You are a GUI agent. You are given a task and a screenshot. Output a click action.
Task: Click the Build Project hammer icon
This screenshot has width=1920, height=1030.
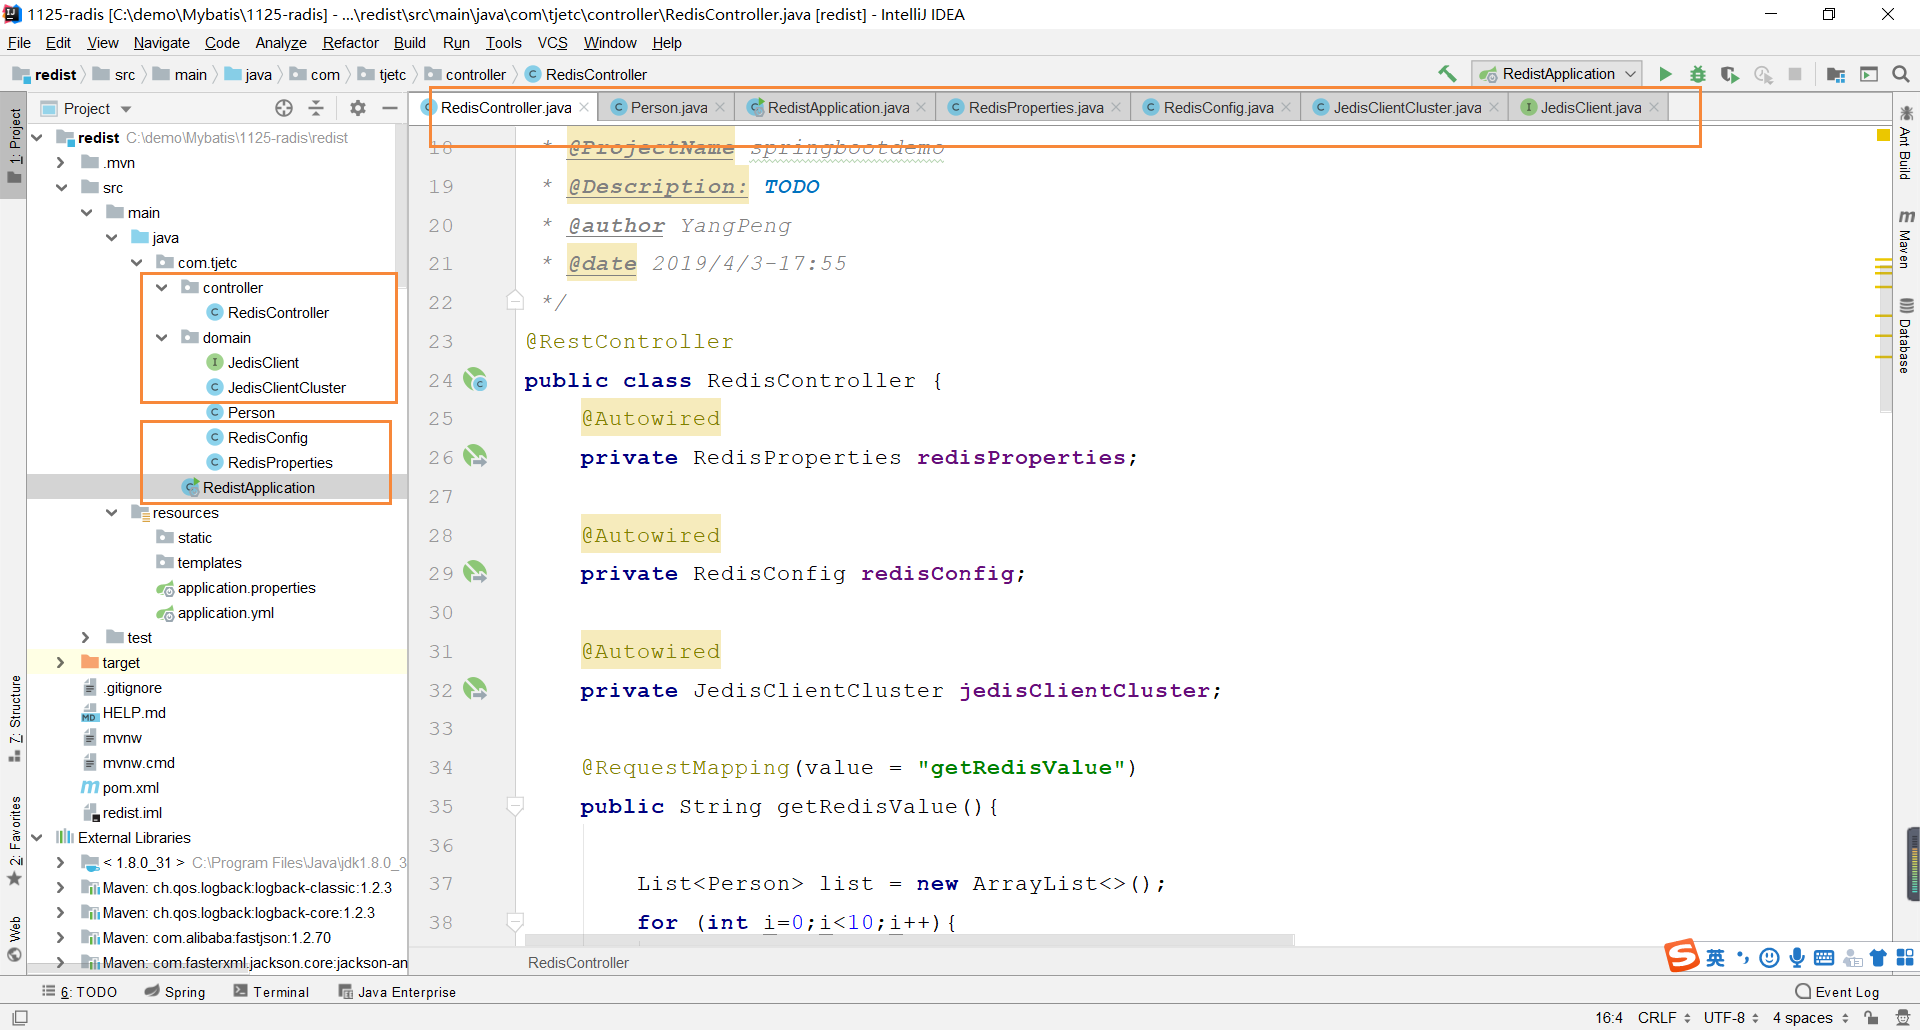pos(1447,74)
